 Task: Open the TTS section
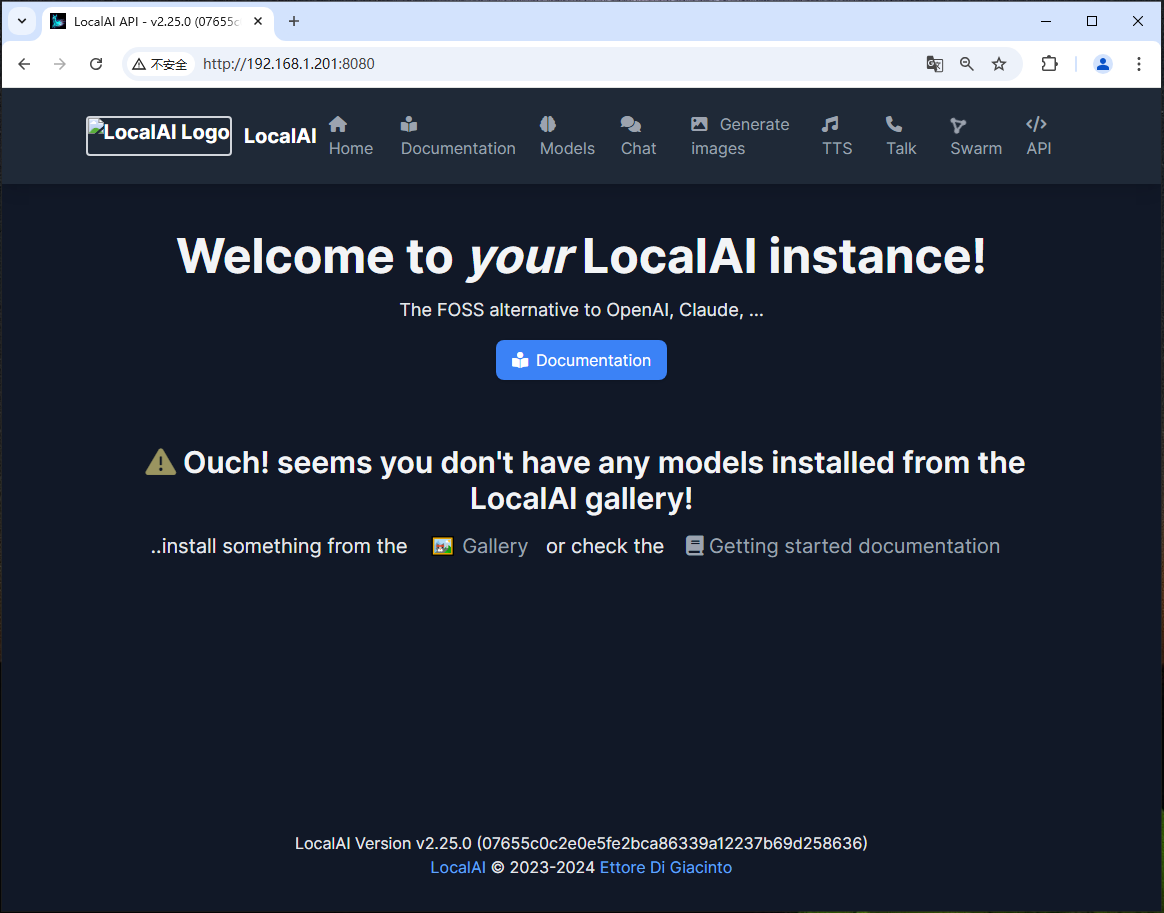(x=836, y=136)
